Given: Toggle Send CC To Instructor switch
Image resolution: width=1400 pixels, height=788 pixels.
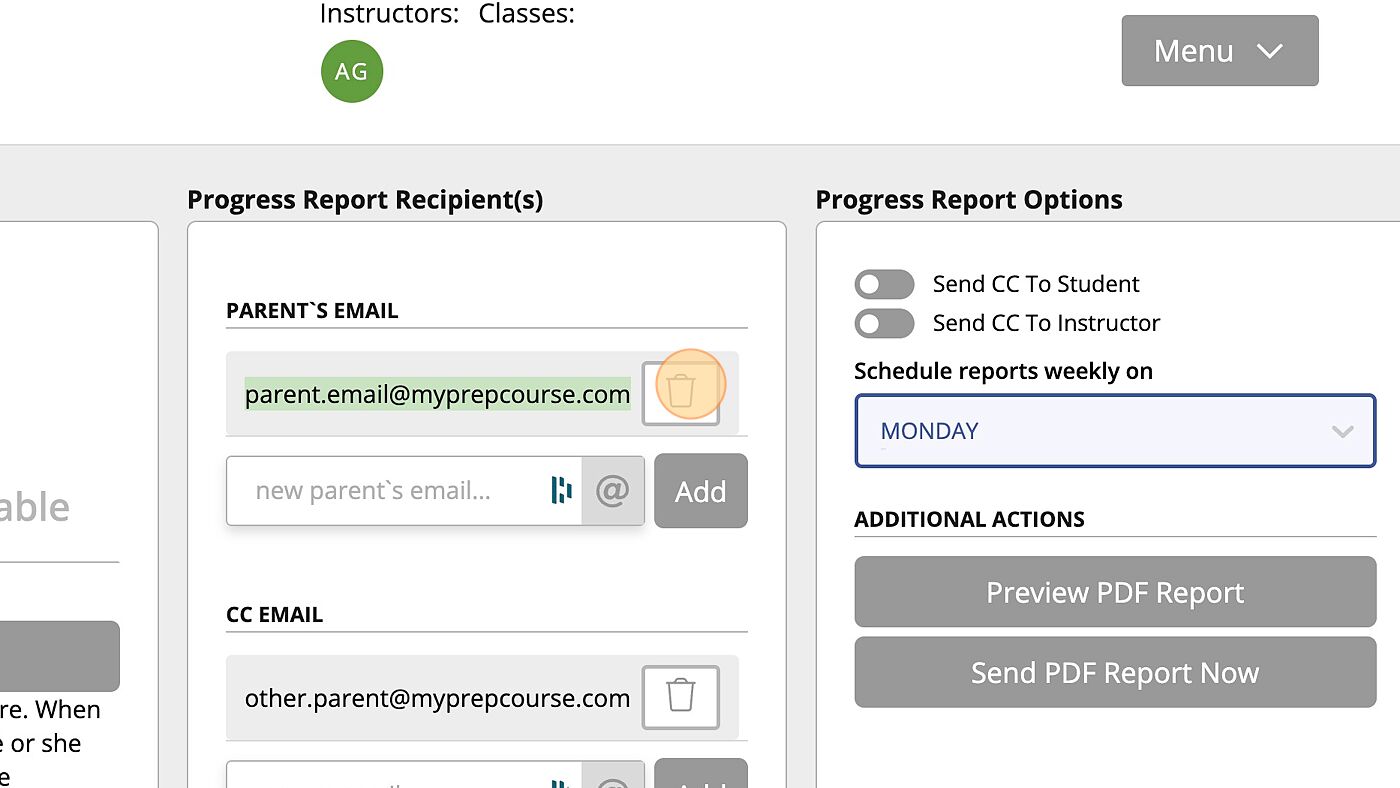Looking at the screenshot, I should coord(884,323).
